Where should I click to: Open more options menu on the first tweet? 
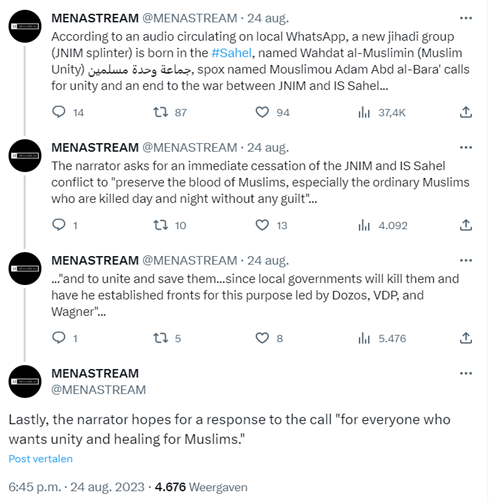[466, 18]
